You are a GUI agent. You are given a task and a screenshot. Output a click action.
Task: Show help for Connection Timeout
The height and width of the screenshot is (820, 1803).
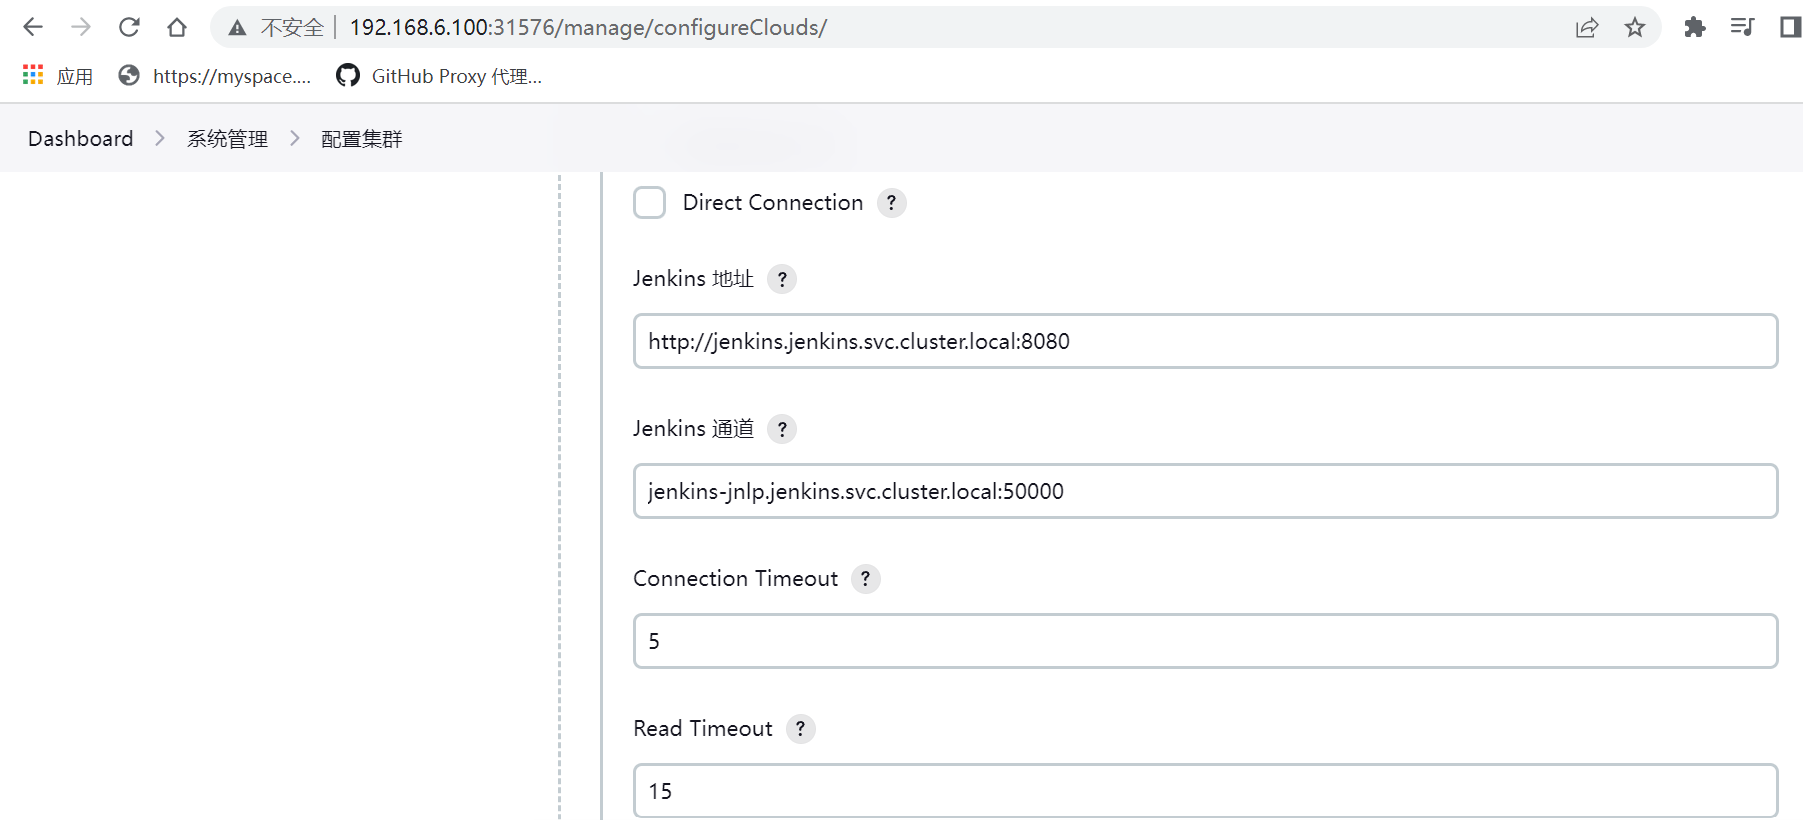[866, 579]
